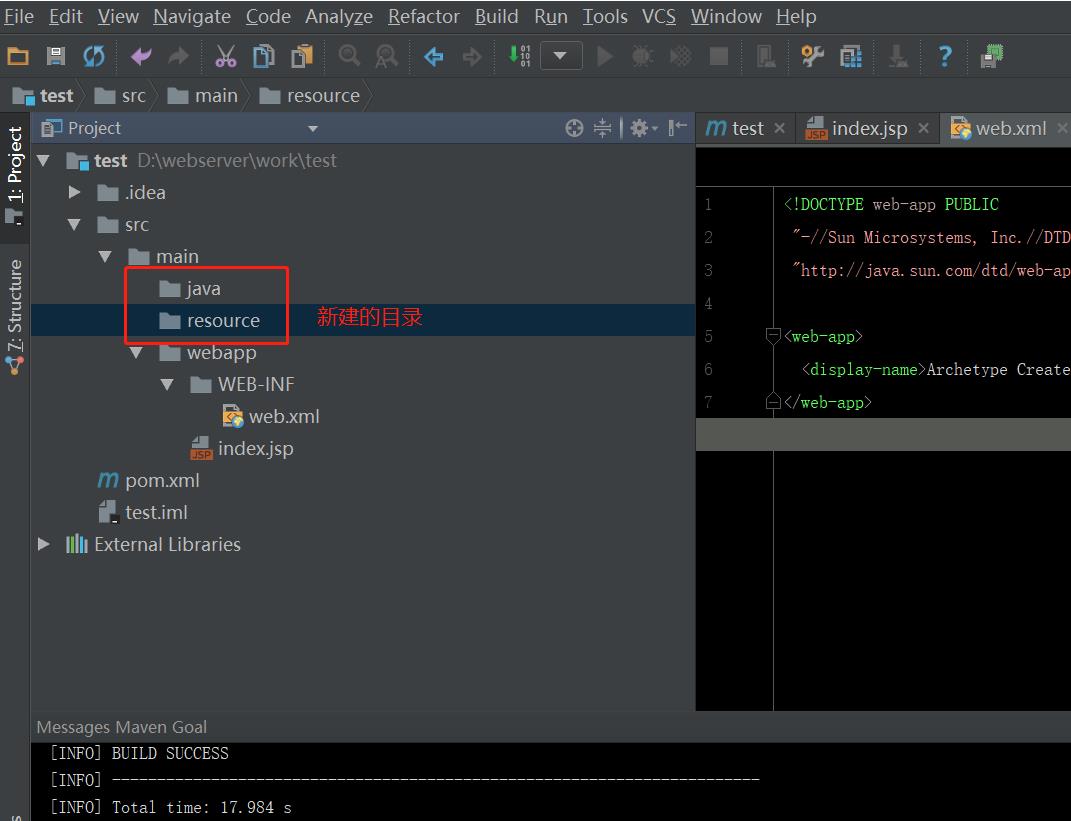
Task: Click the Scroll from Source crosshair icon
Action: [x=574, y=128]
